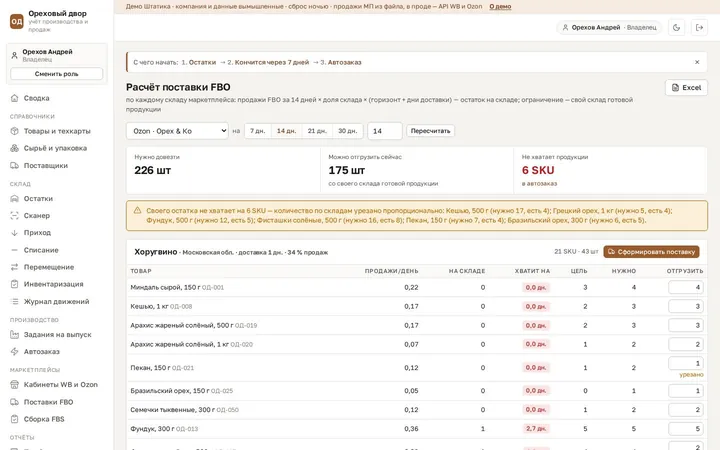
Task: Click quantity field for Бразильский орех, 150 г
Action: (686, 391)
